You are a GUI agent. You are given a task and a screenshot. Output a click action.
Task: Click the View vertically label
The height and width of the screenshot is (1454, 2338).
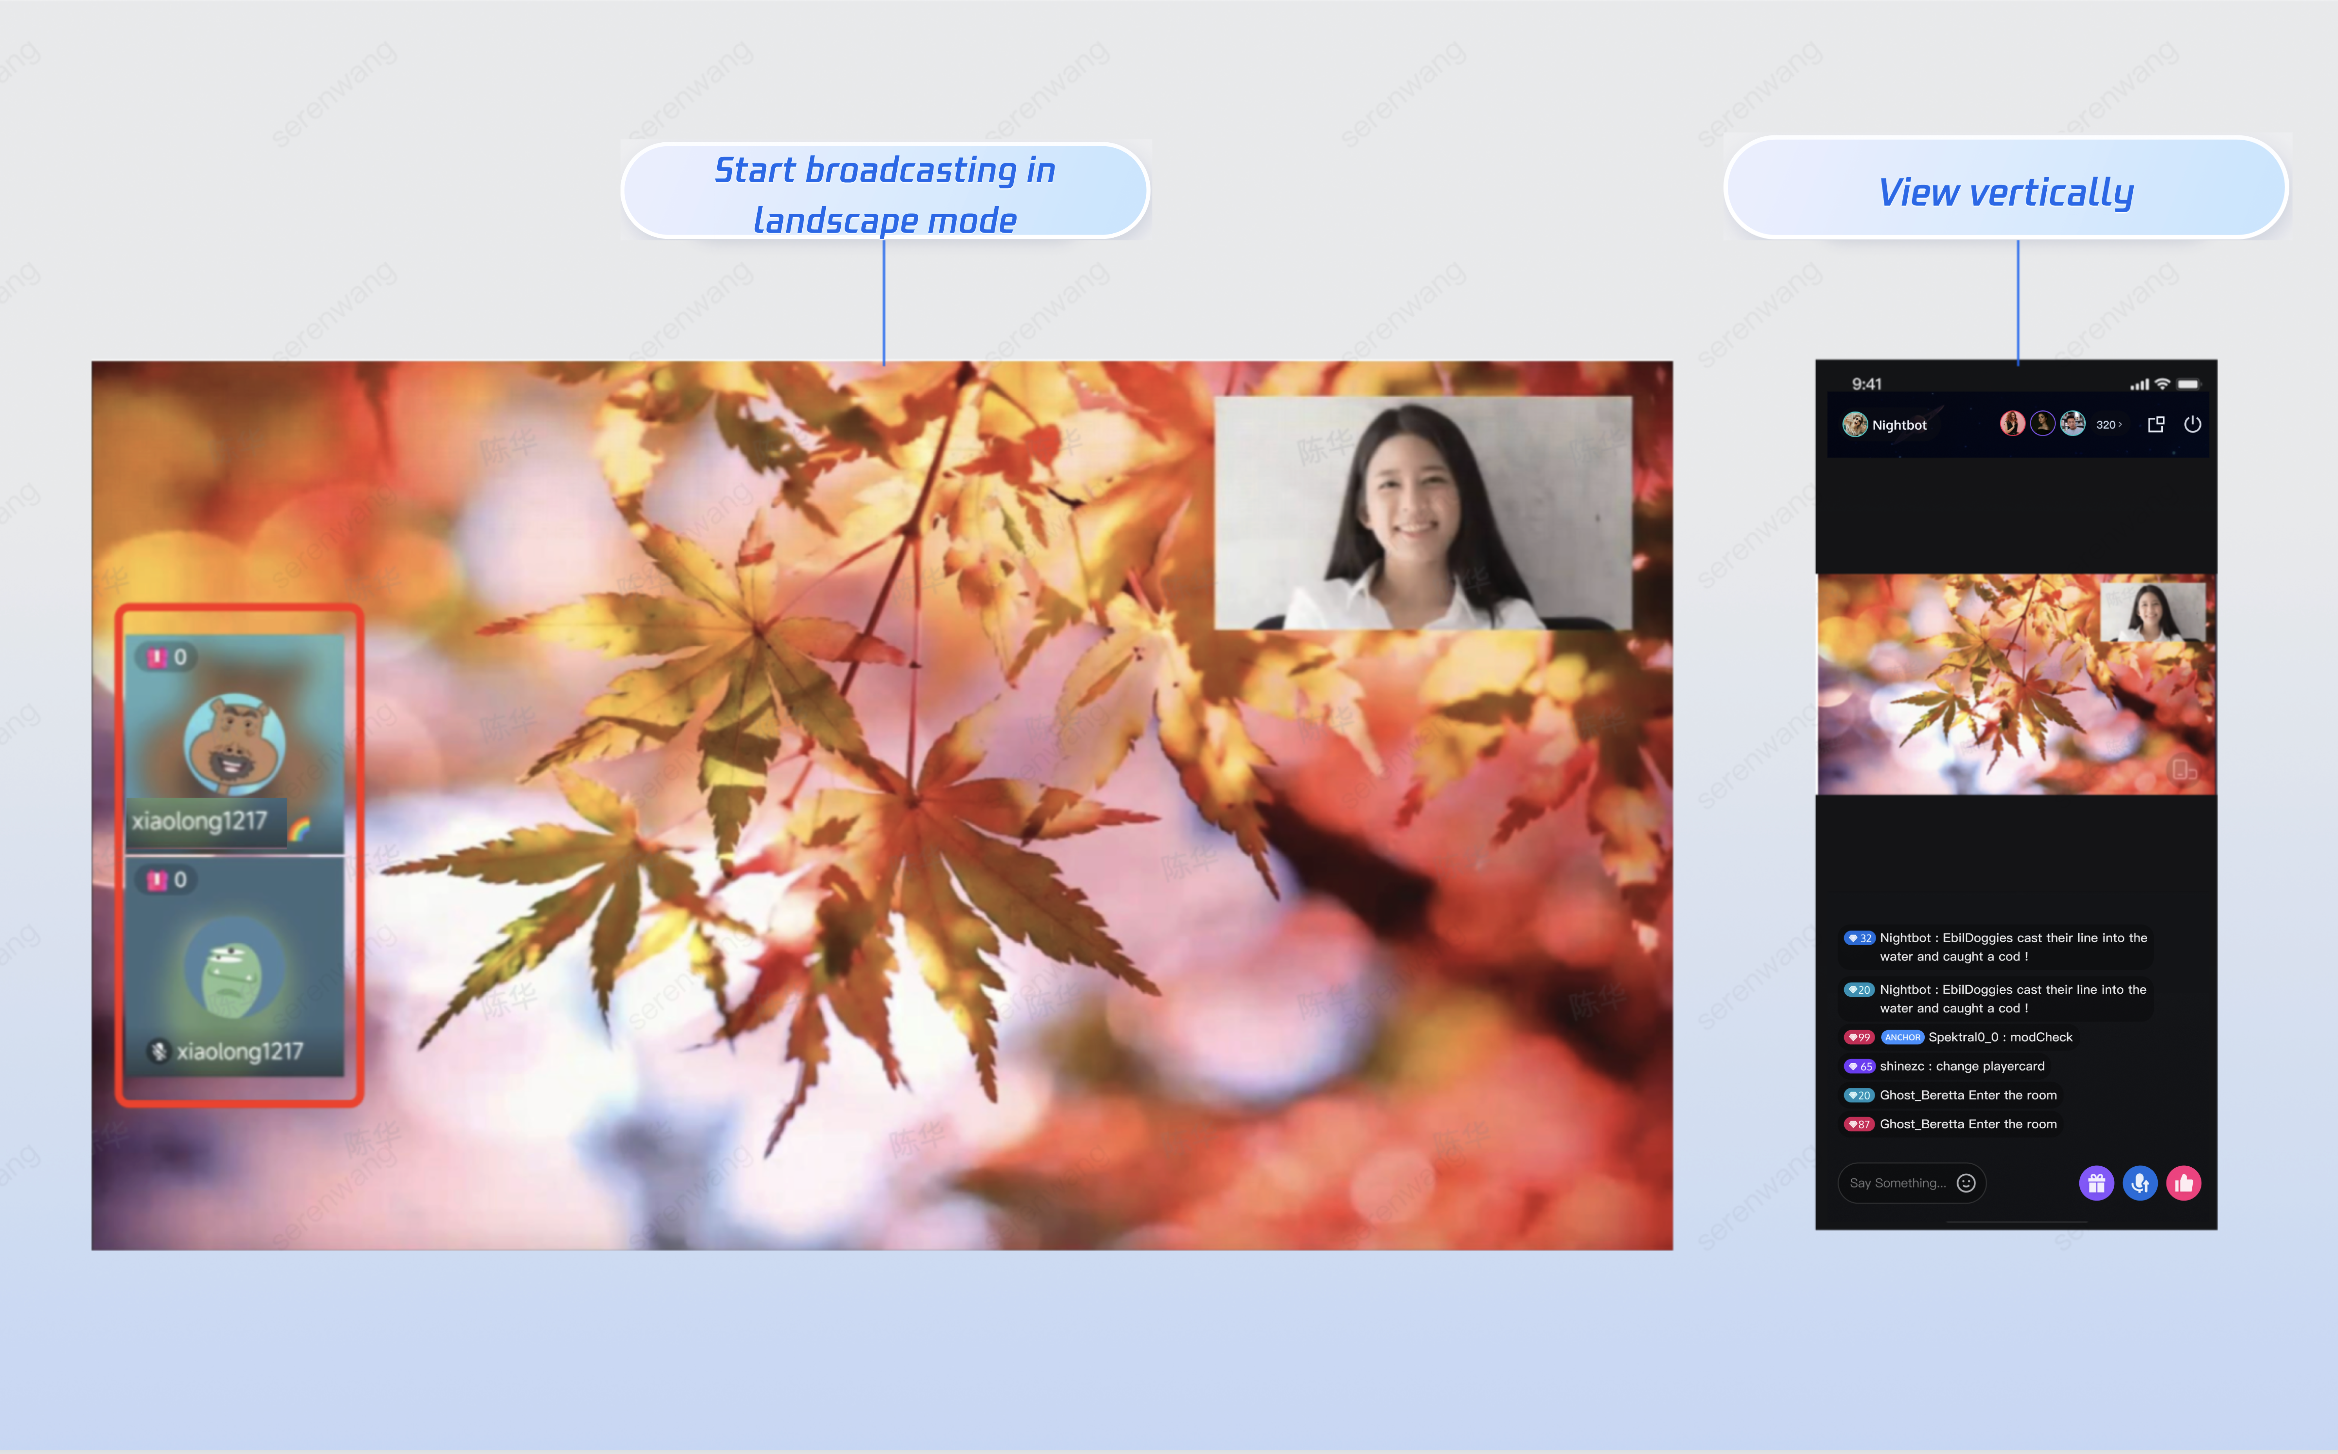click(x=2006, y=190)
